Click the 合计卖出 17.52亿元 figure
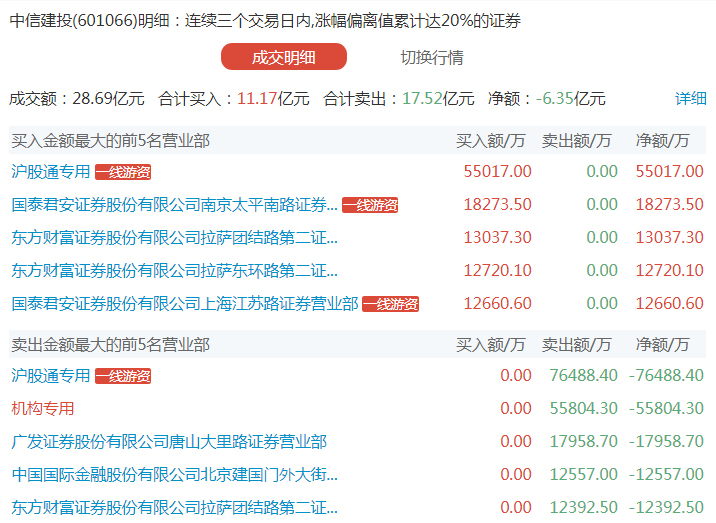Image resolution: width=716 pixels, height=523 pixels. (x=399, y=99)
